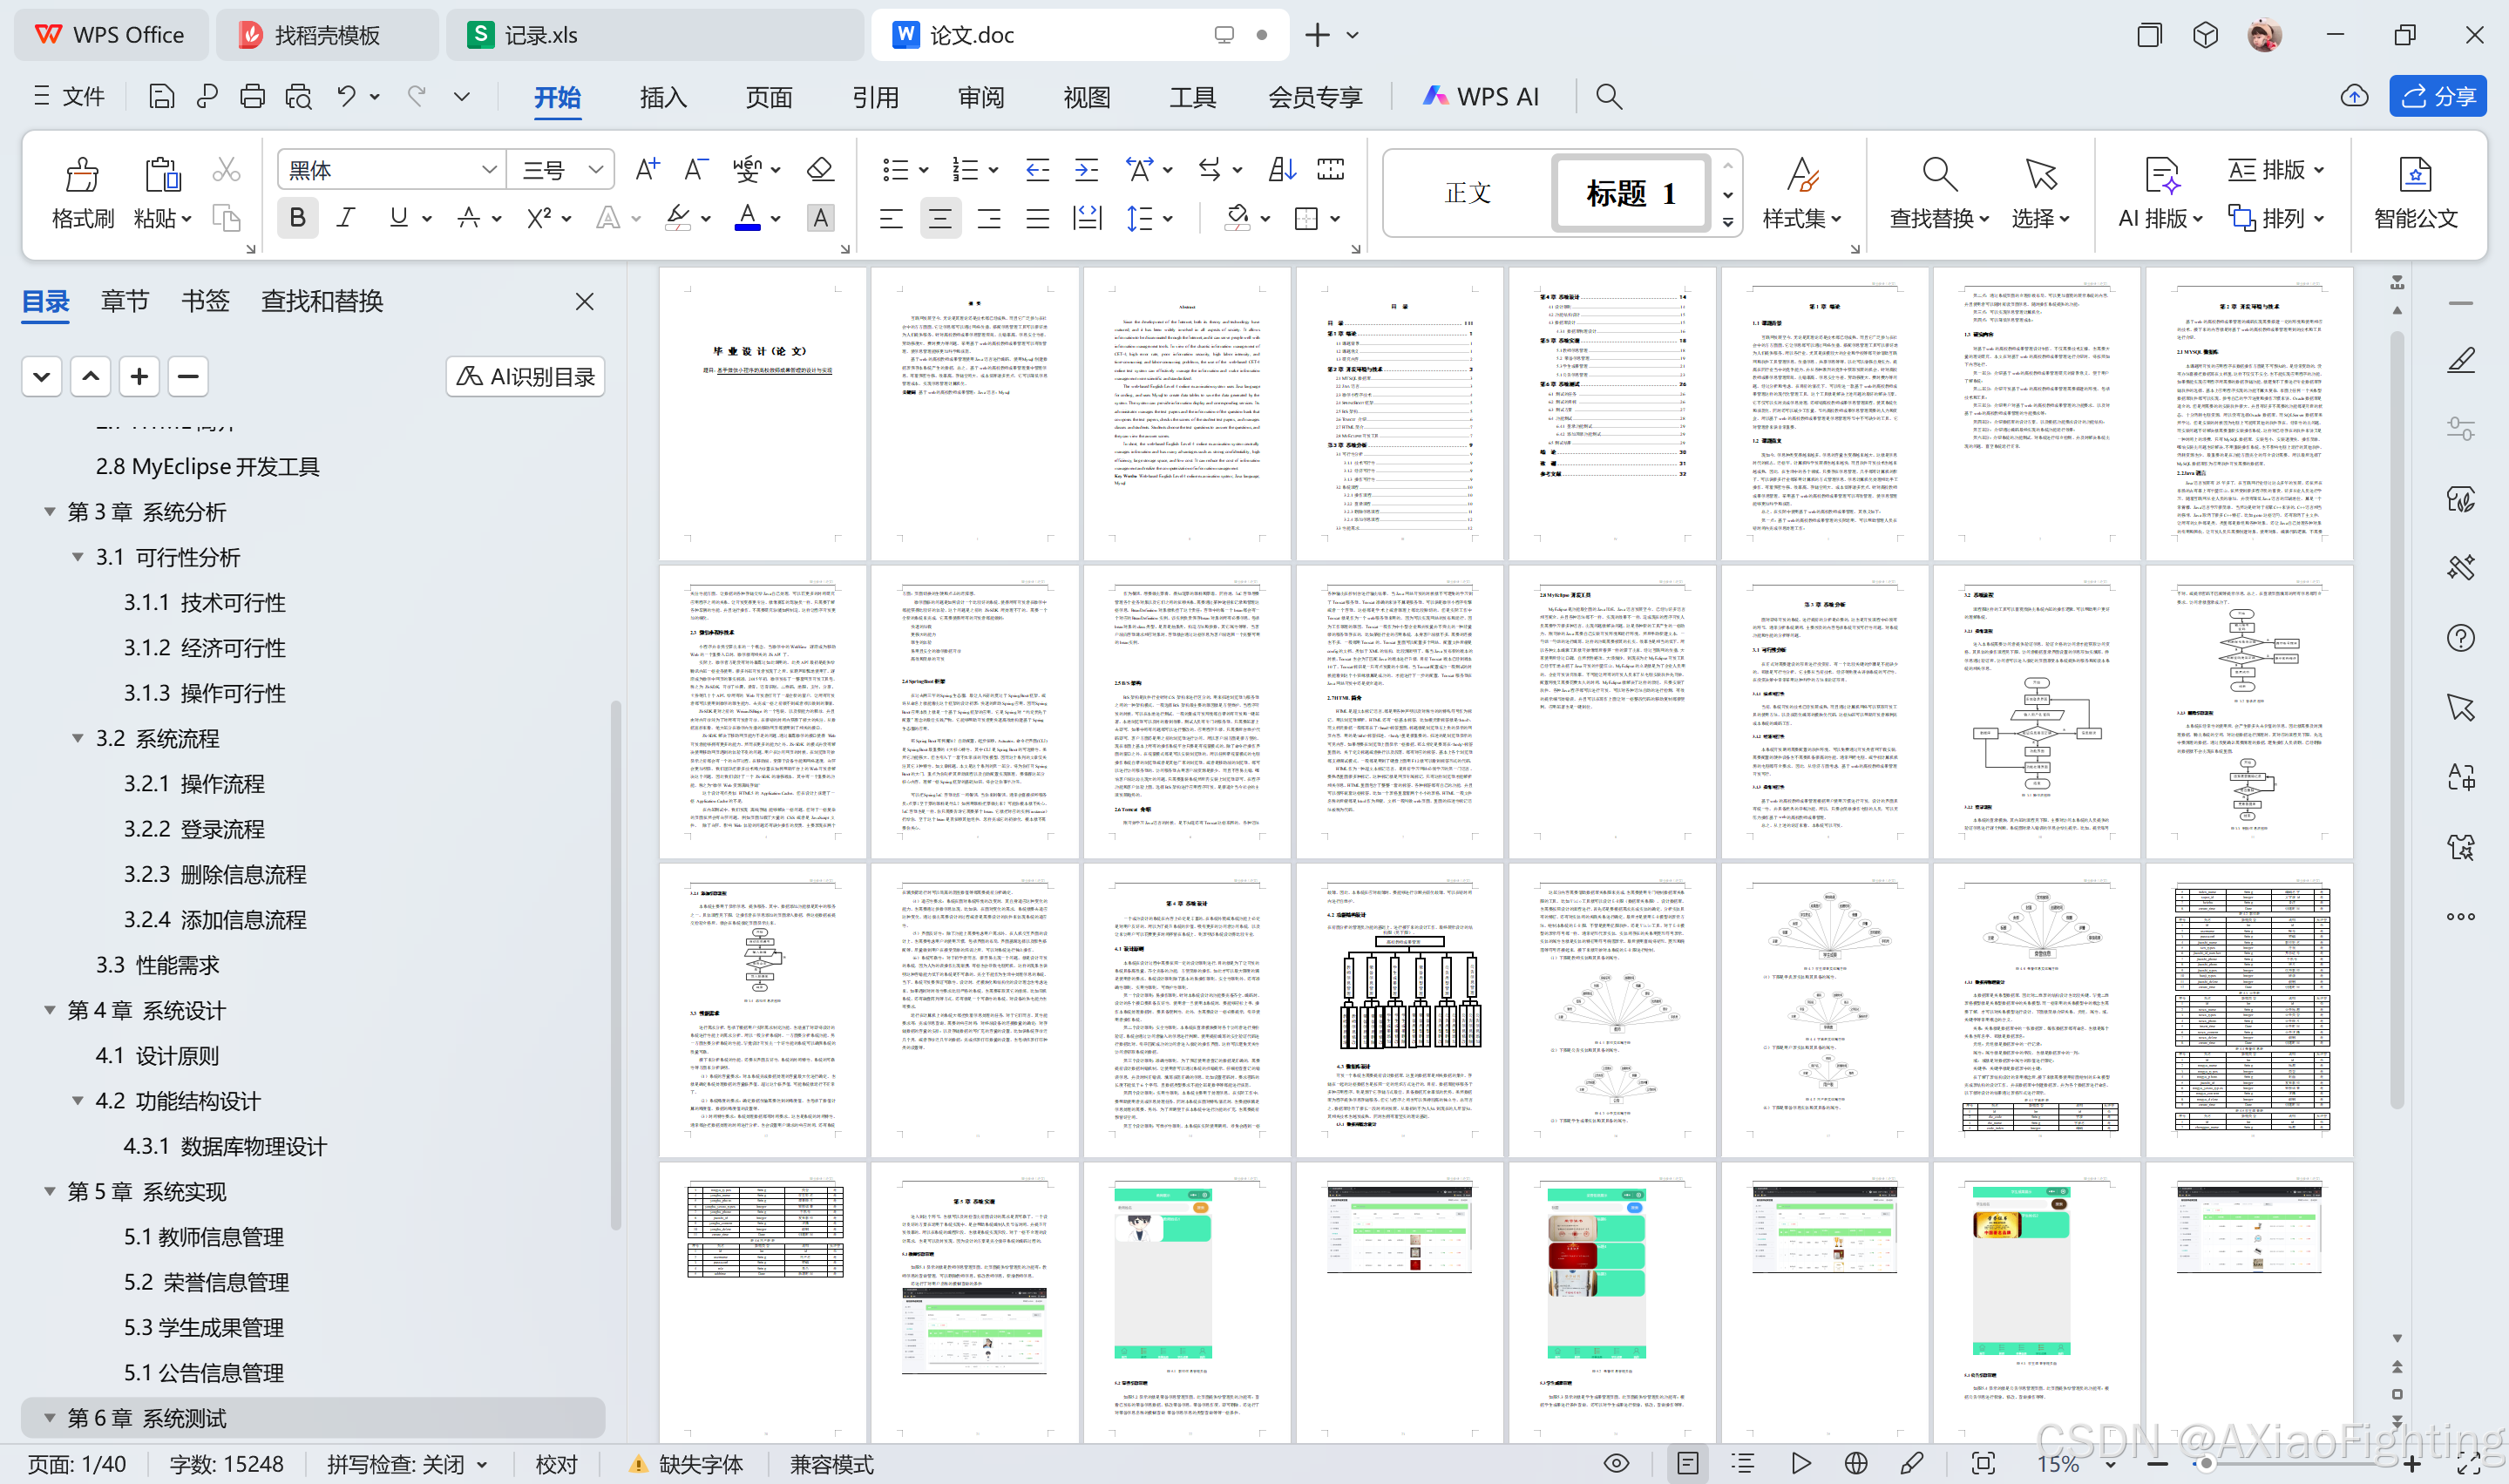This screenshot has width=2509, height=1484.
Task: Click the Clear formatting eraser icon
Action: click(x=820, y=169)
